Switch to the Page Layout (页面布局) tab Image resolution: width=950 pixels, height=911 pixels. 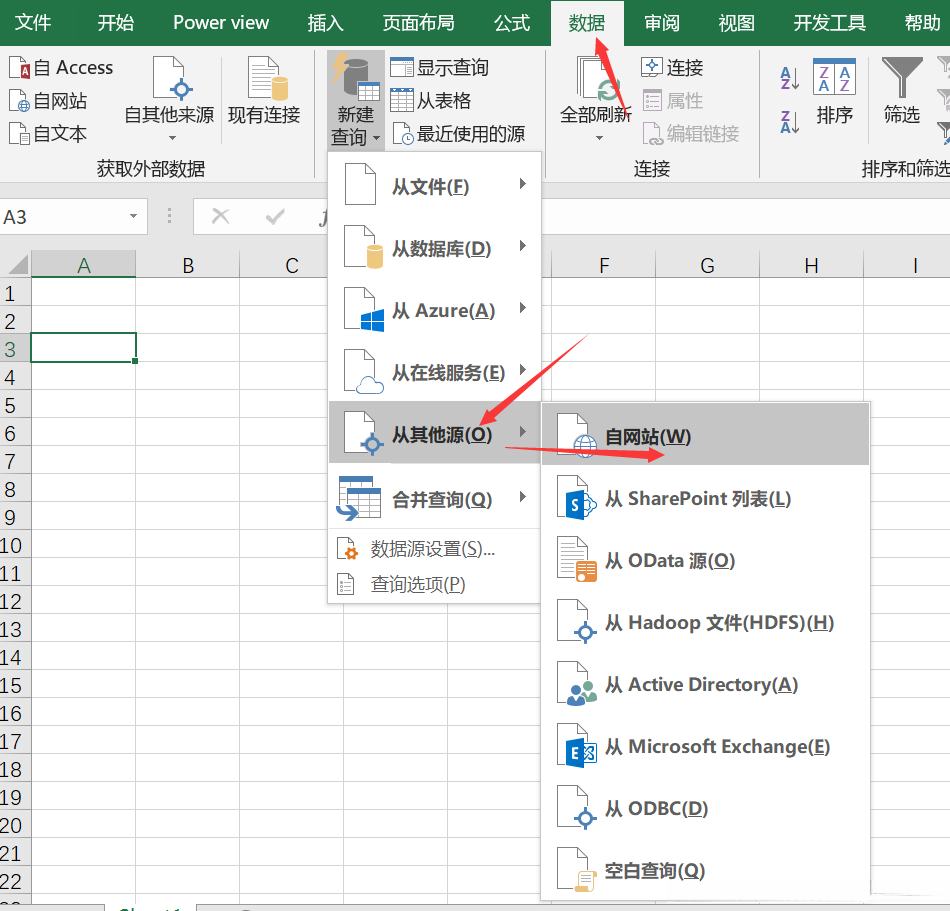point(419,23)
